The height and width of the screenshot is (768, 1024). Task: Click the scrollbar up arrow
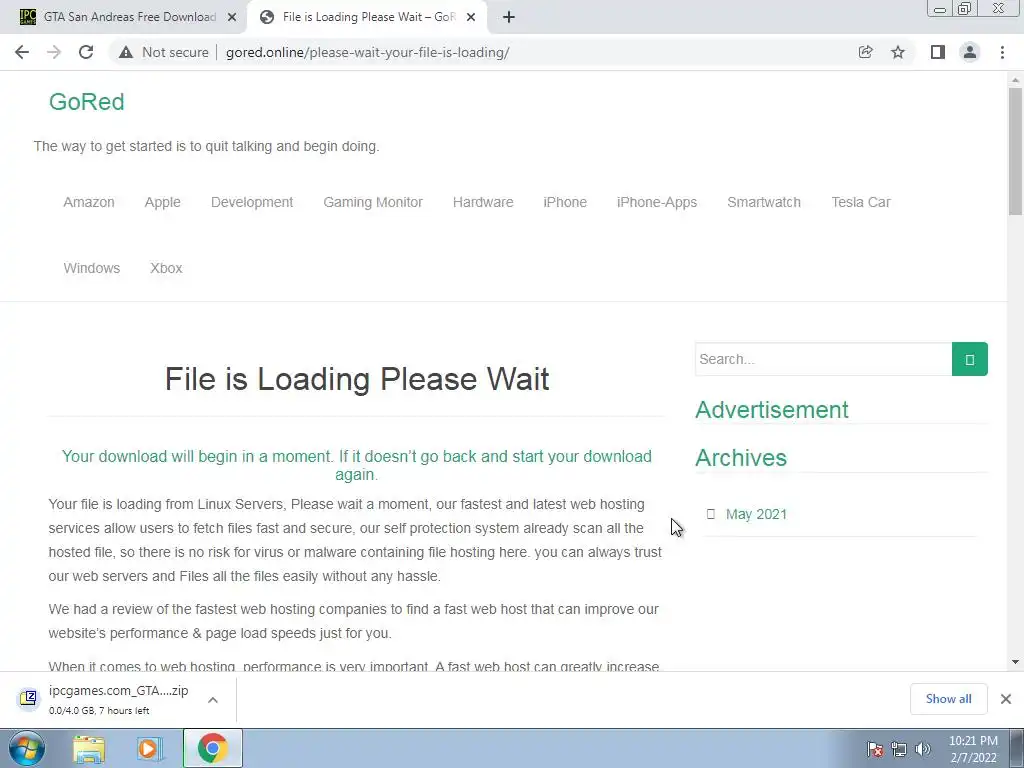tap(1015, 80)
